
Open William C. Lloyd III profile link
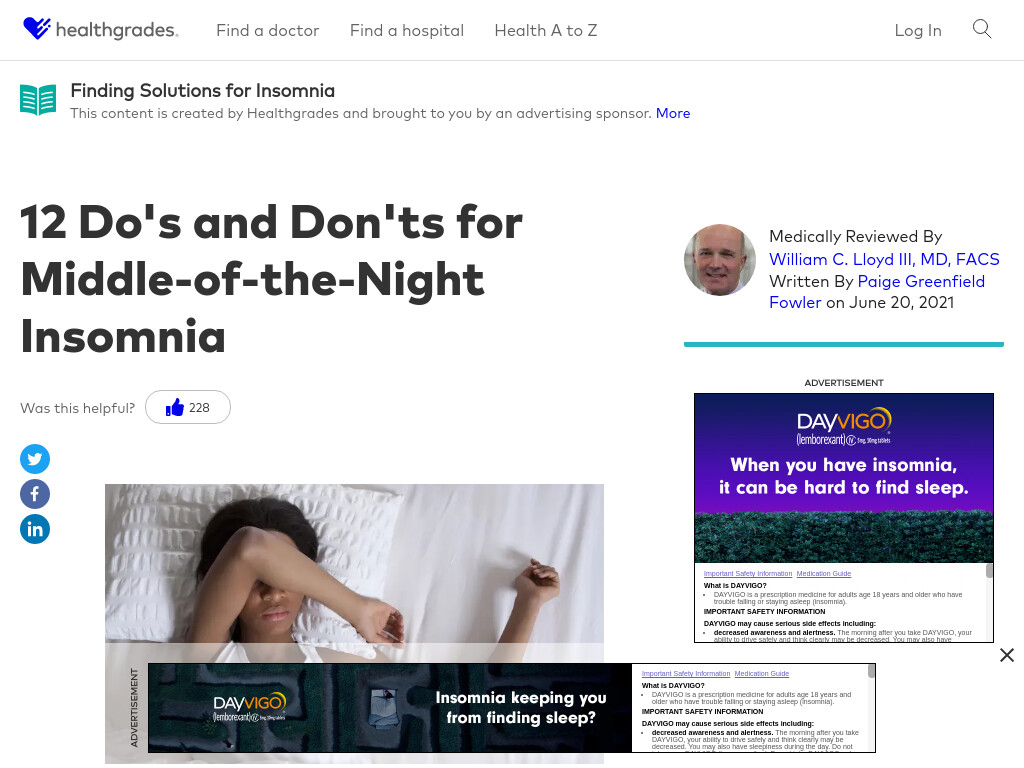click(x=884, y=259)
